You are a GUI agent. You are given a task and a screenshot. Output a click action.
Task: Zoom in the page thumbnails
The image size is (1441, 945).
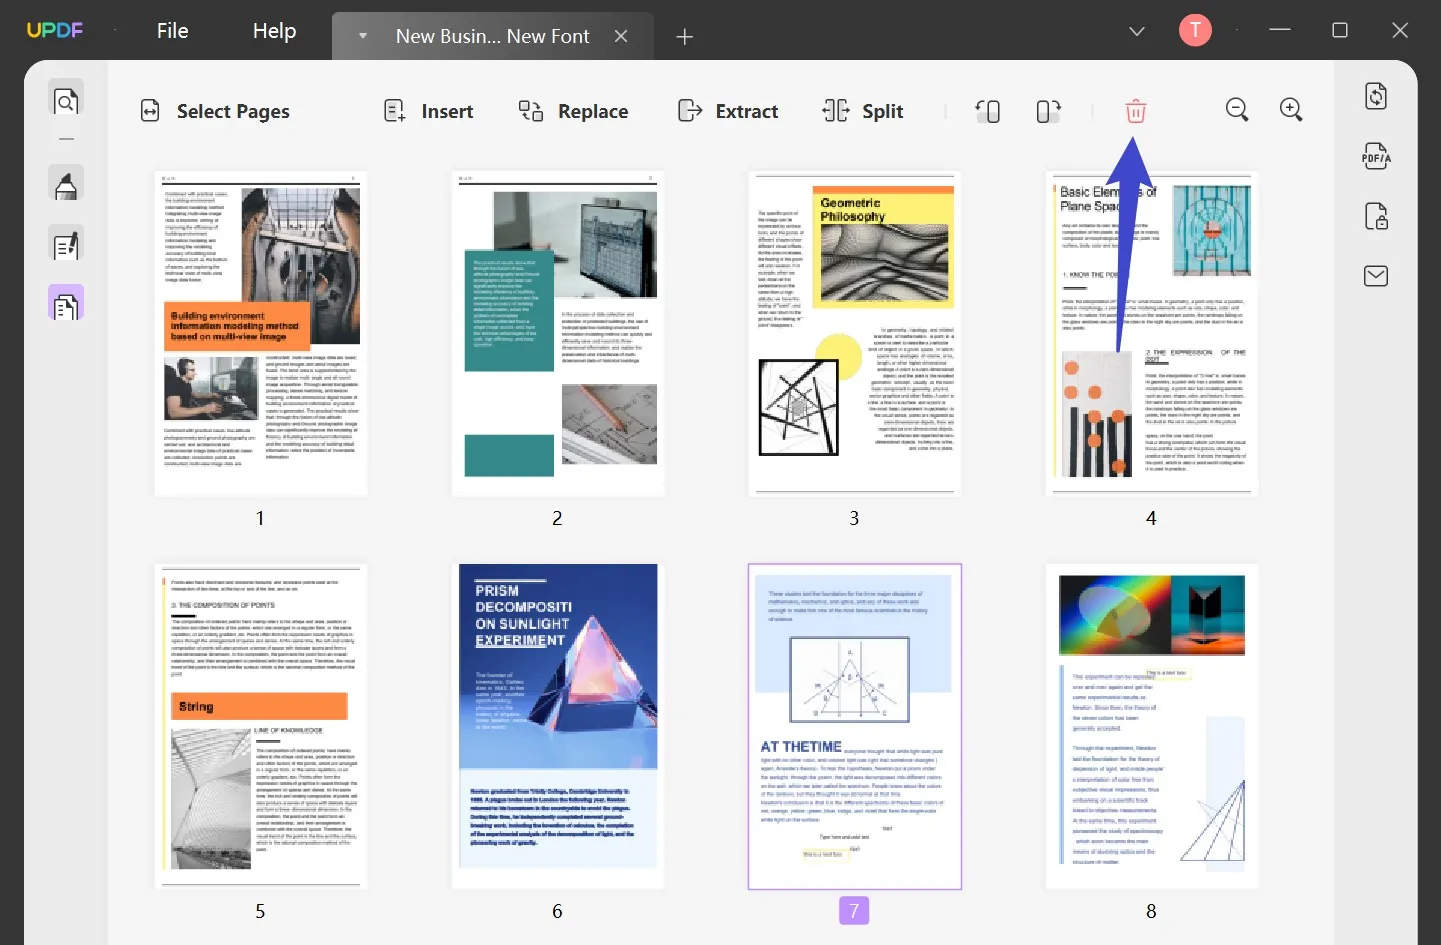1291,110
